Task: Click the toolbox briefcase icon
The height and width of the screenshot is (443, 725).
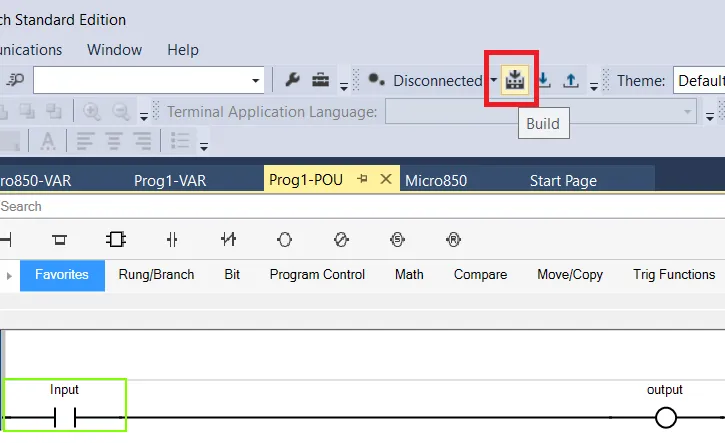Action: tap(320, 80)
